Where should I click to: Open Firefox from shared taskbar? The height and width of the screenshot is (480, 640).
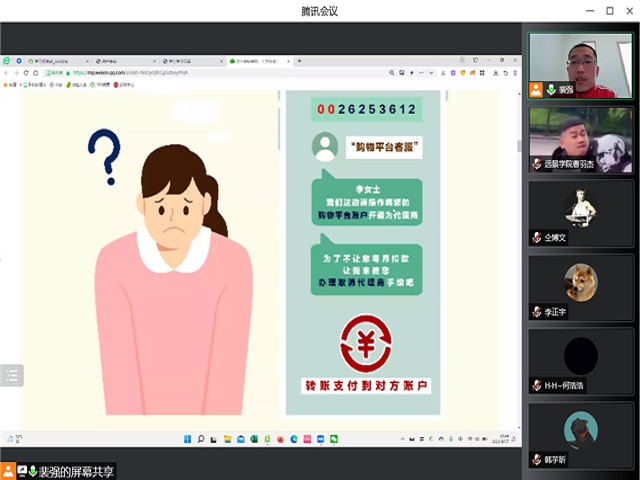point(280,439)
